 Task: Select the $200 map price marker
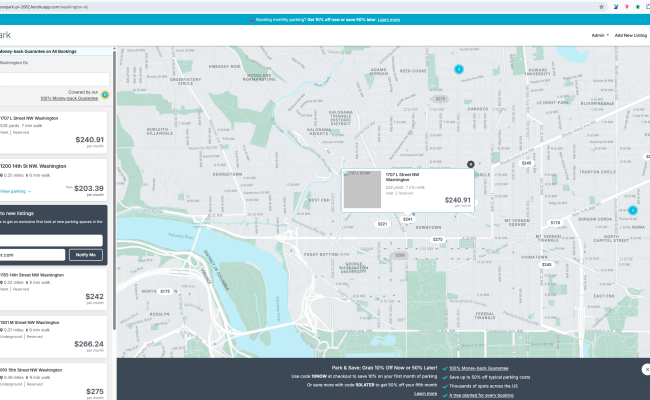[x=400, y=255]
